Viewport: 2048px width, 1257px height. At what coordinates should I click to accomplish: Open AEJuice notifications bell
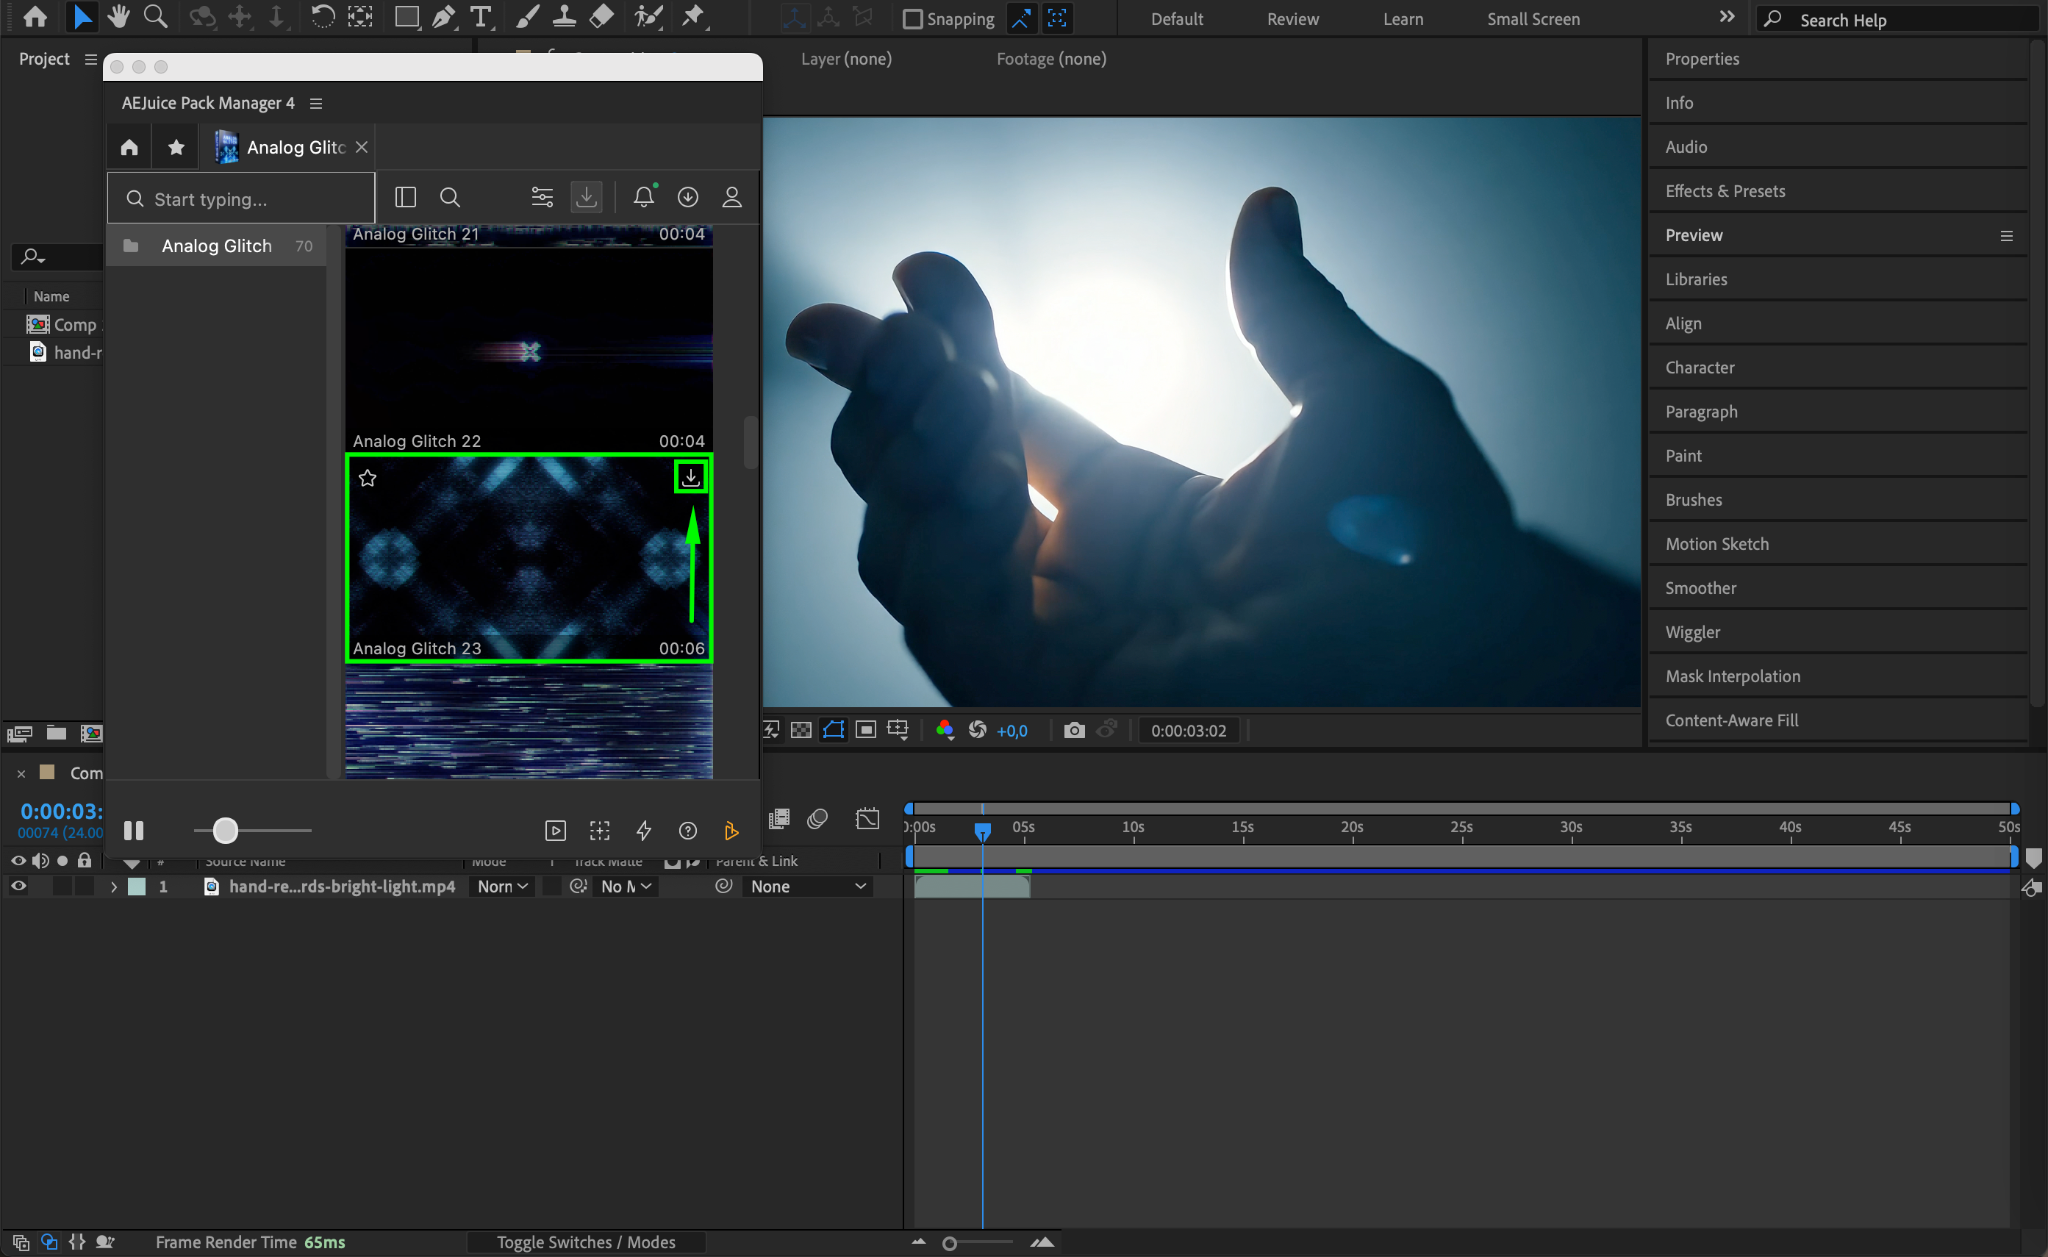point(643,197)
